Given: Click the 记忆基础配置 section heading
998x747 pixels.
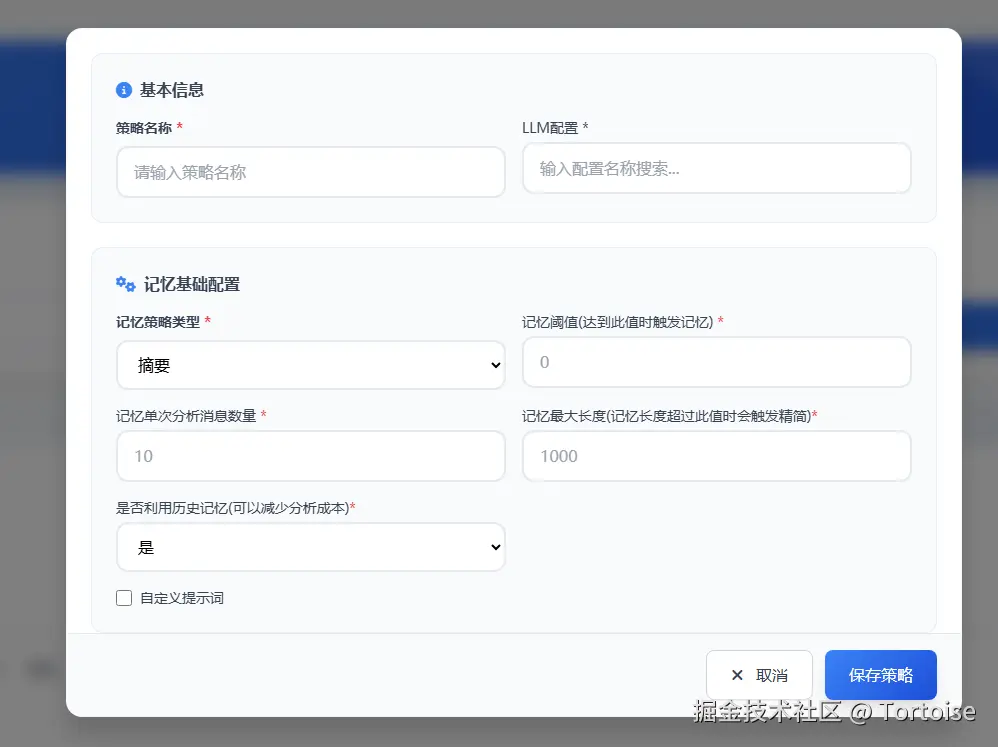Looking at the screenshot, I should click(192, 284).
